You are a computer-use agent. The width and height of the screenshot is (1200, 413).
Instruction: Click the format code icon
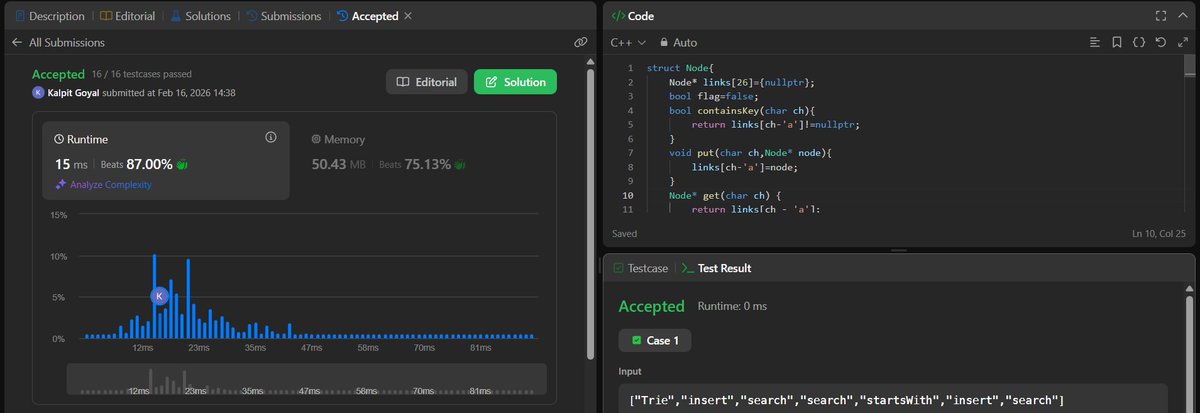point(1094,43)
